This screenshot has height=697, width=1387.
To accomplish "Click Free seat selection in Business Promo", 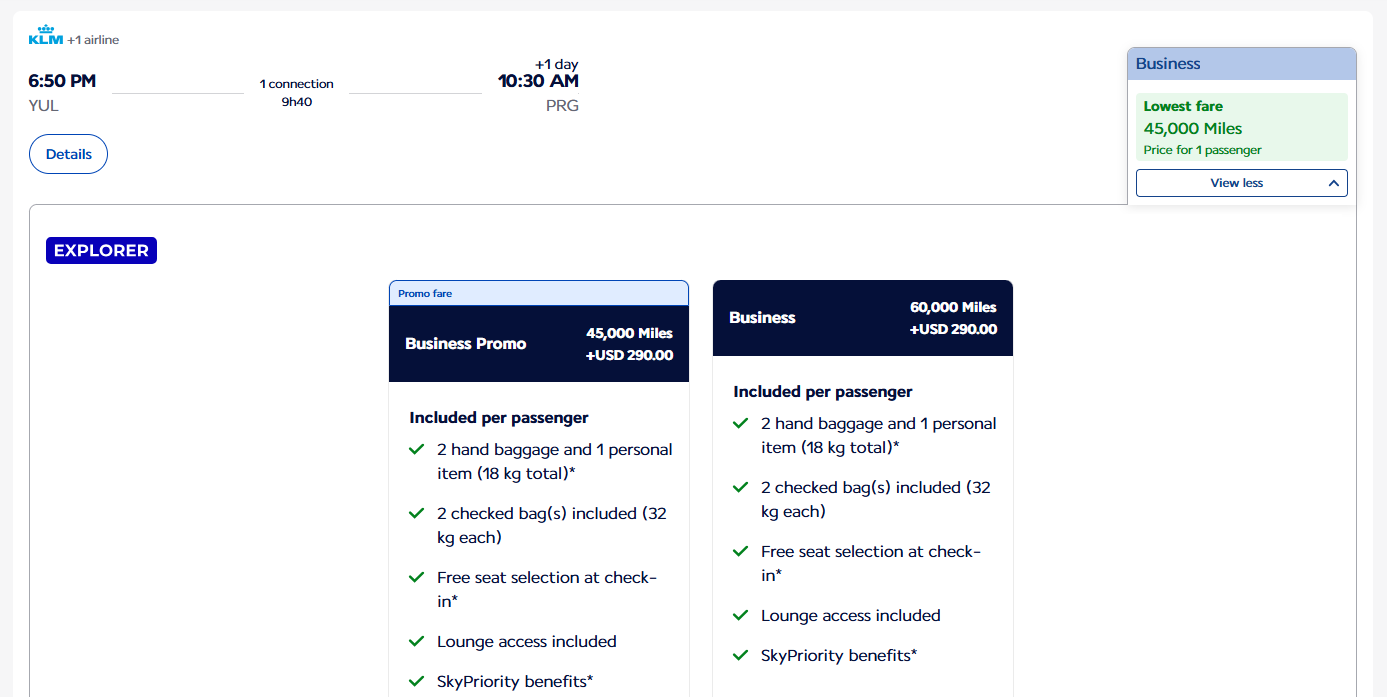I will point(547,590).
